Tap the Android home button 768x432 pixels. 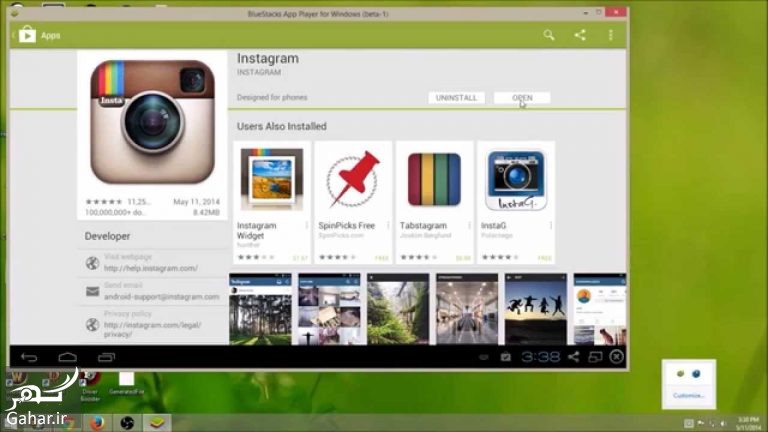[x=68, y=358]
